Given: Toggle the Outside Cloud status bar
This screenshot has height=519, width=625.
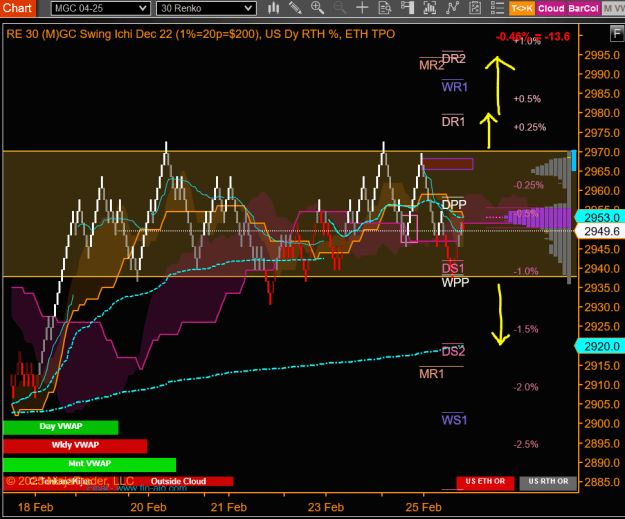Looking at the screenshot, I should click(178, 481).
